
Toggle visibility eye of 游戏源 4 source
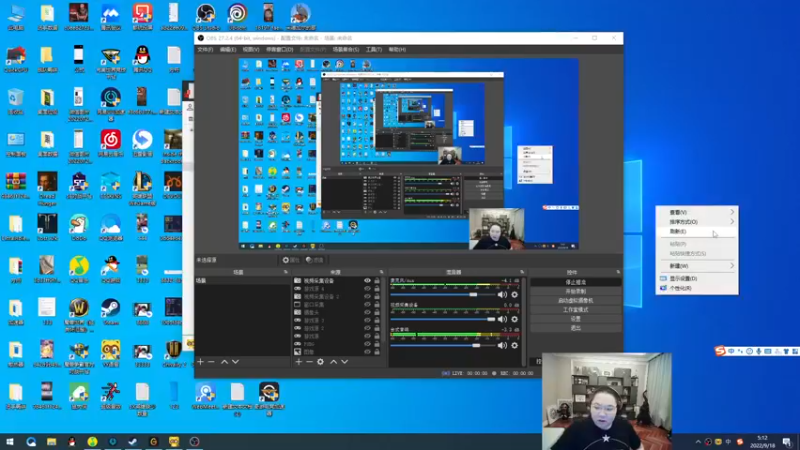click(367, 288)
